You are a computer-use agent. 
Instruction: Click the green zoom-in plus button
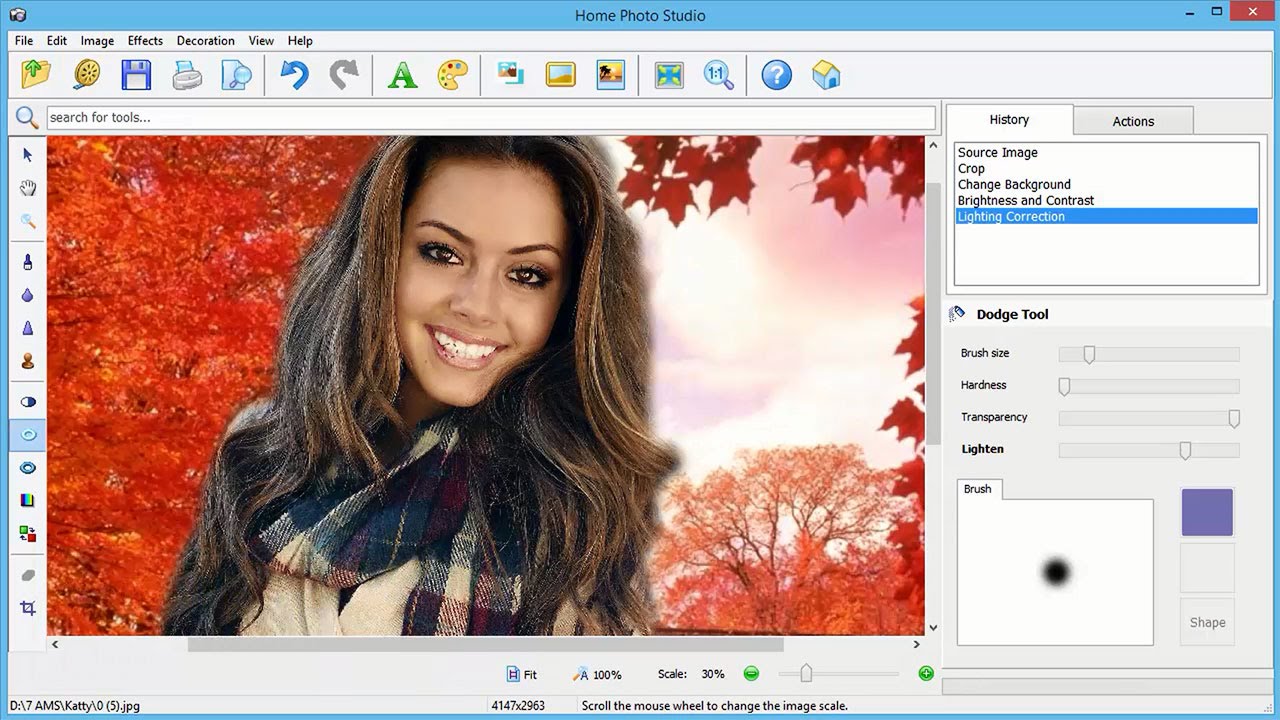click(926, 674)
